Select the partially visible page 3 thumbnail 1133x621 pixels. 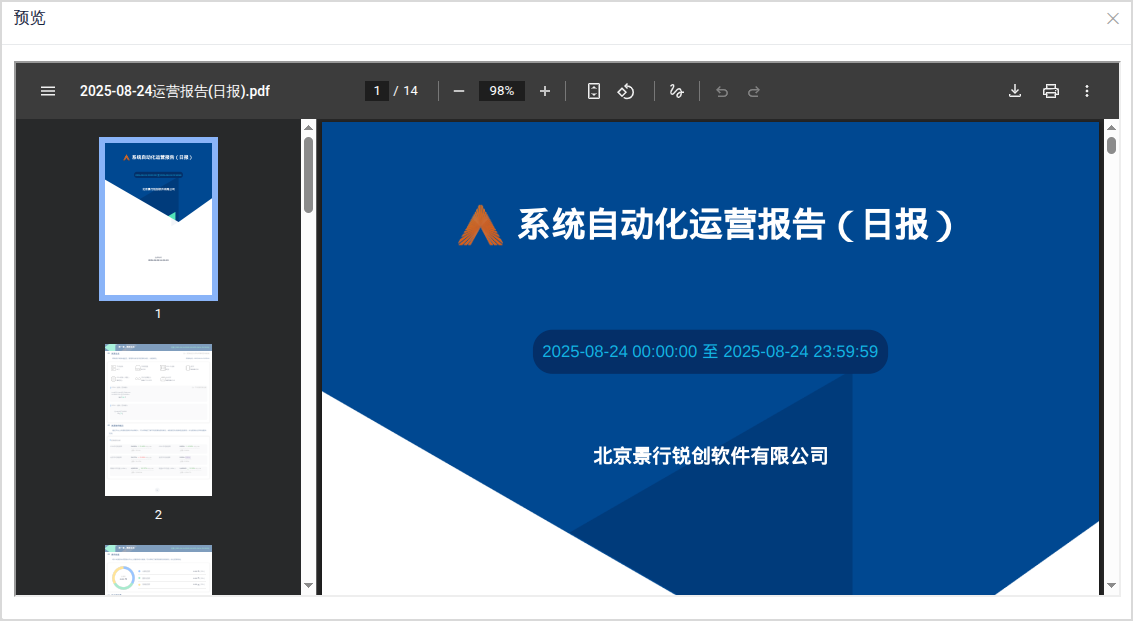click(158, 570)
